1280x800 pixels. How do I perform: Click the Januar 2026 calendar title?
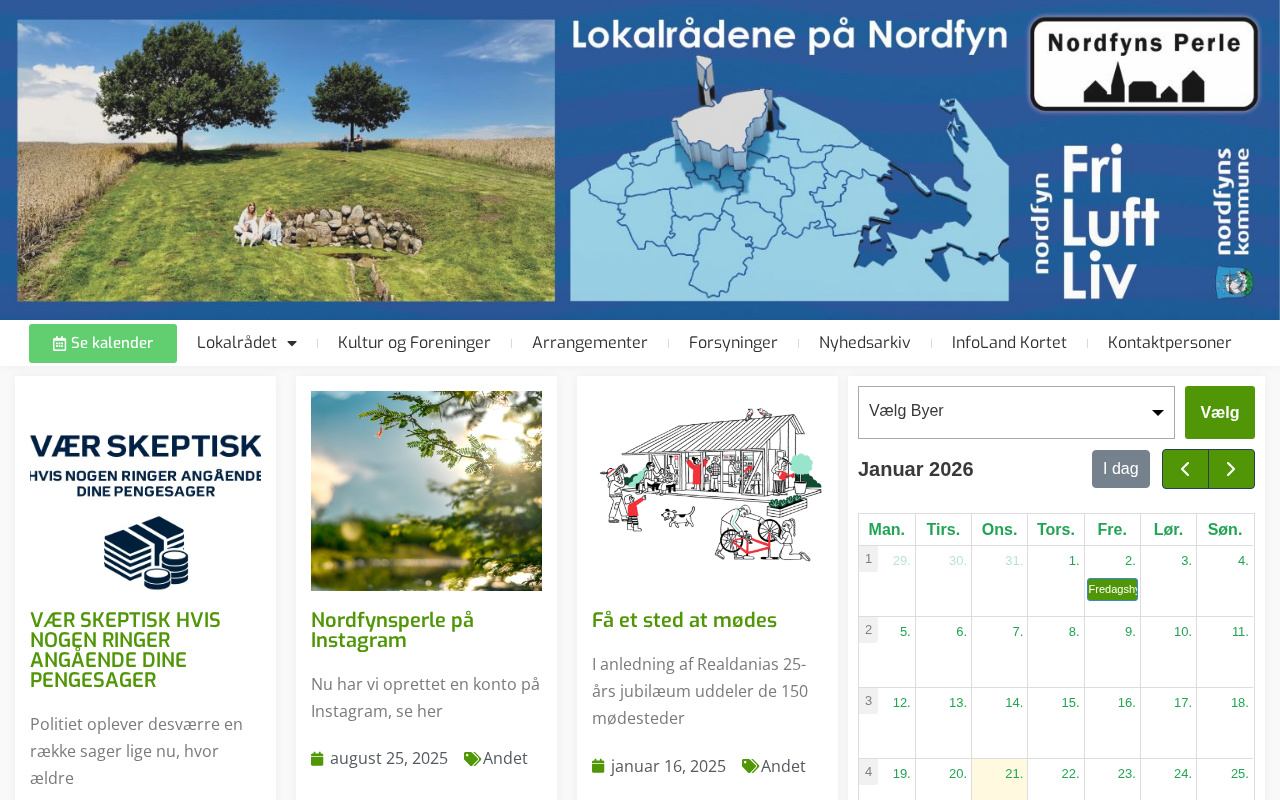915,469
